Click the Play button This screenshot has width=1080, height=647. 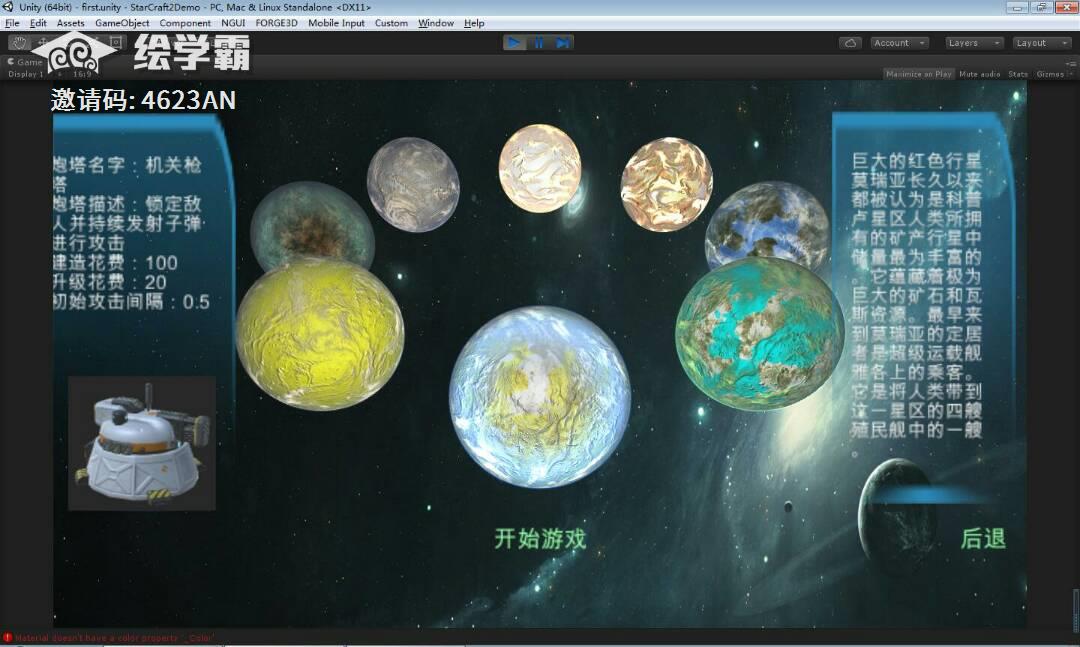[x=514, y=43]
